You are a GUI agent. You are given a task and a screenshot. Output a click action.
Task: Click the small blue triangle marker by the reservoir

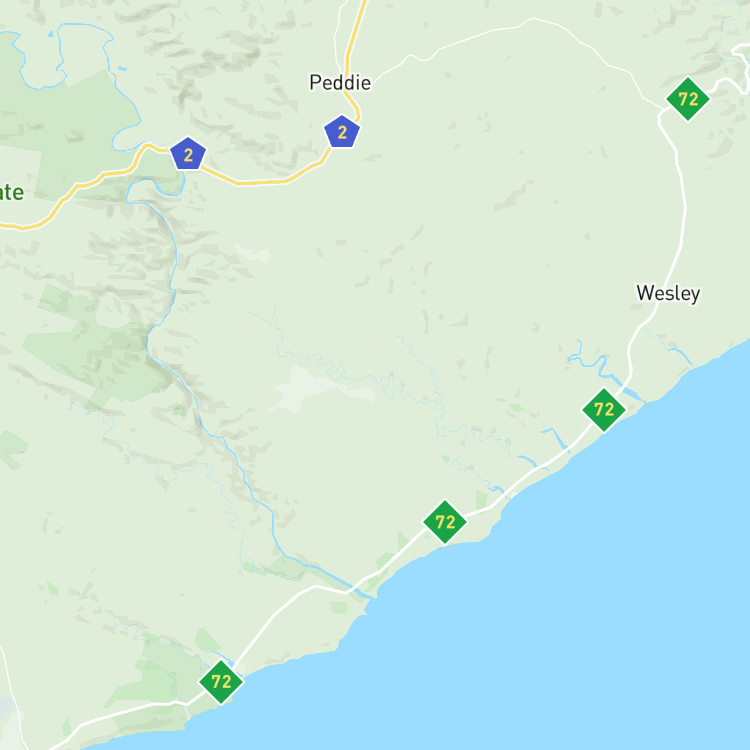51,34
